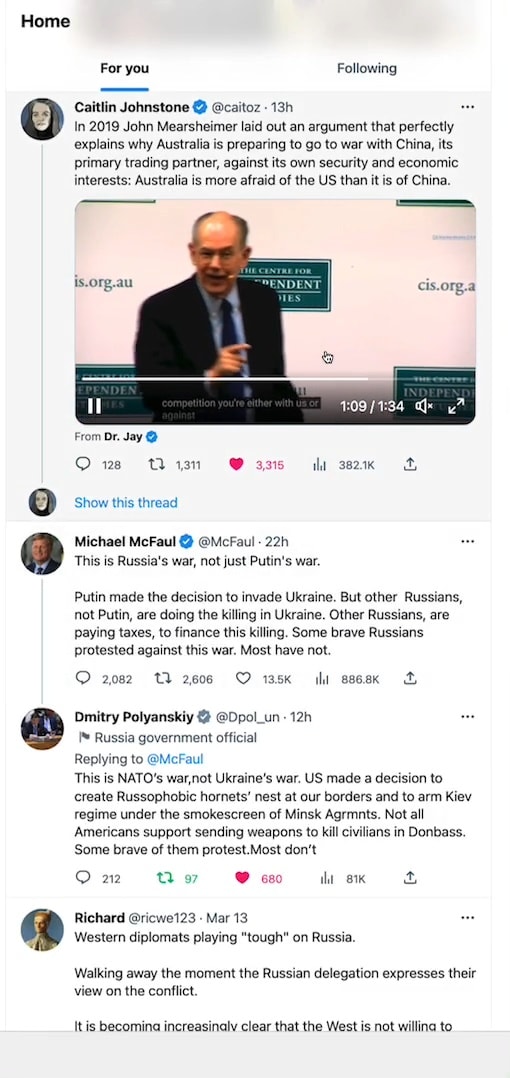This screenshot has width=510, height=1078.
Task: Open the @McFaul mention link
Action: click(175, 759)
